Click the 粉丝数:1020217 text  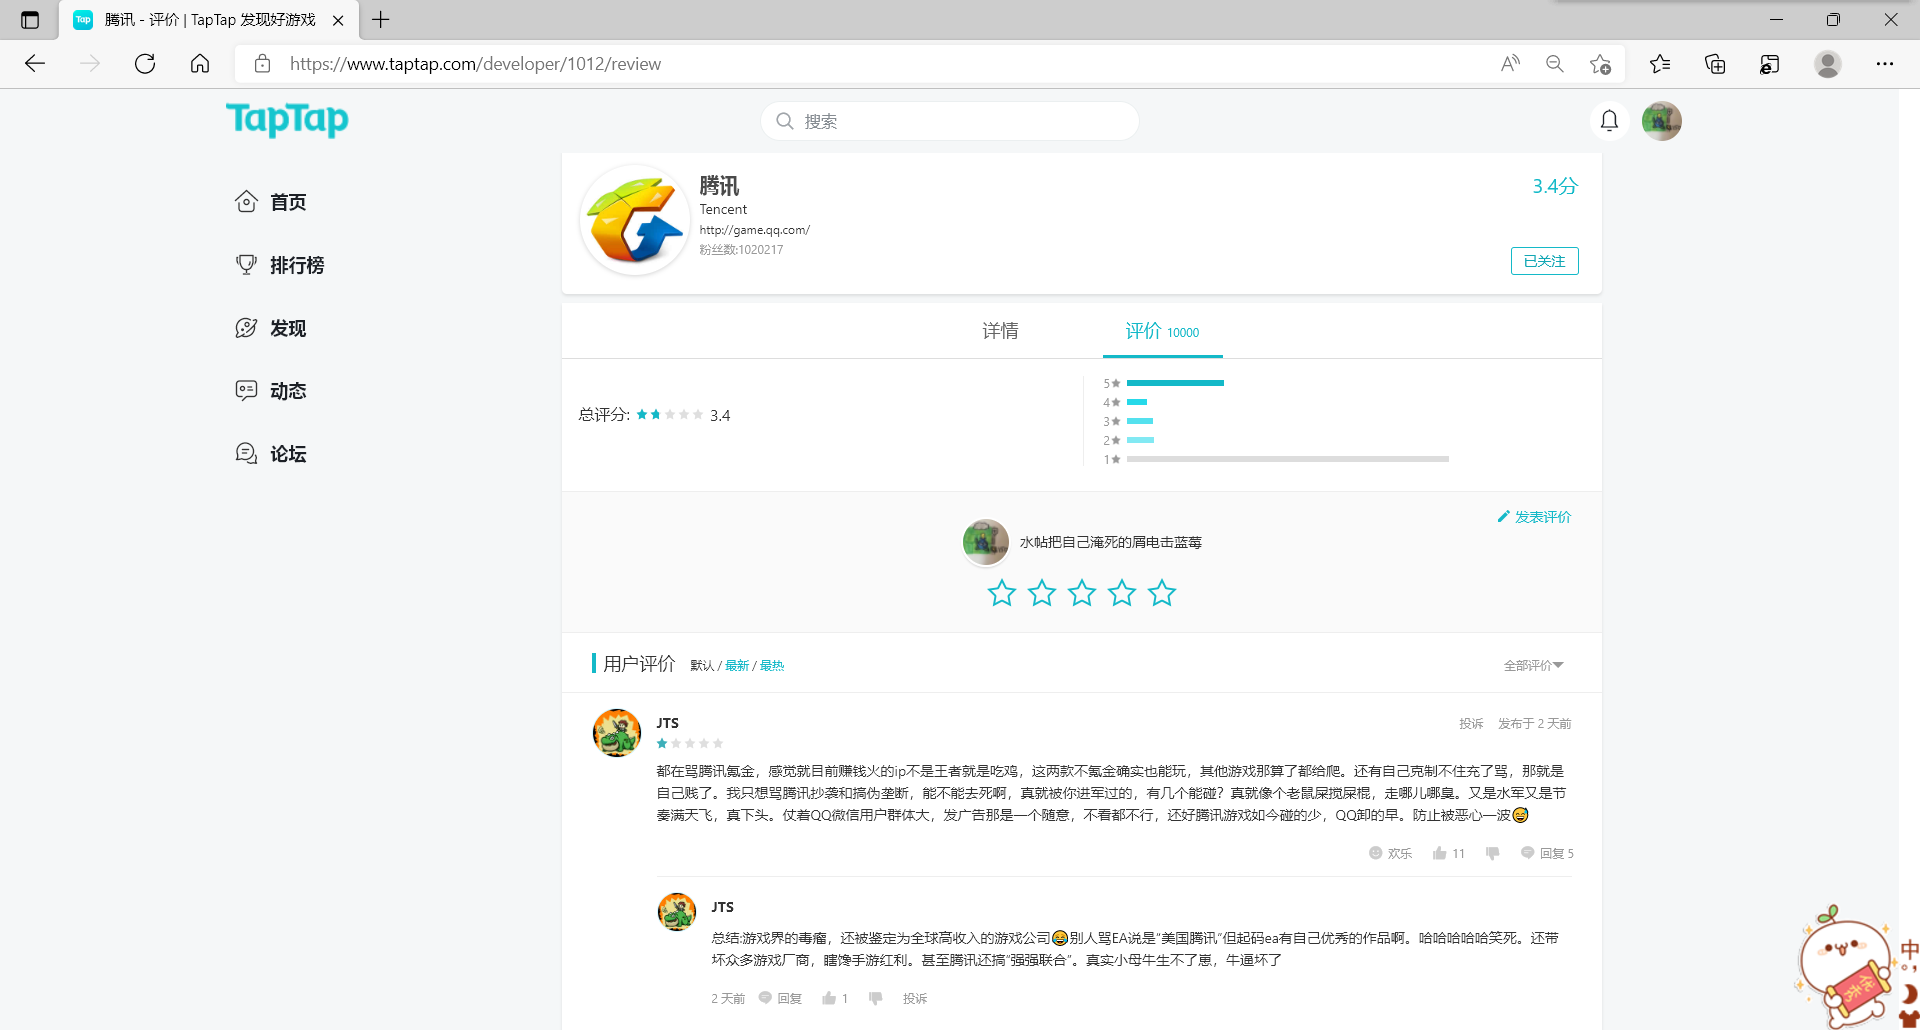coord(741,250)
